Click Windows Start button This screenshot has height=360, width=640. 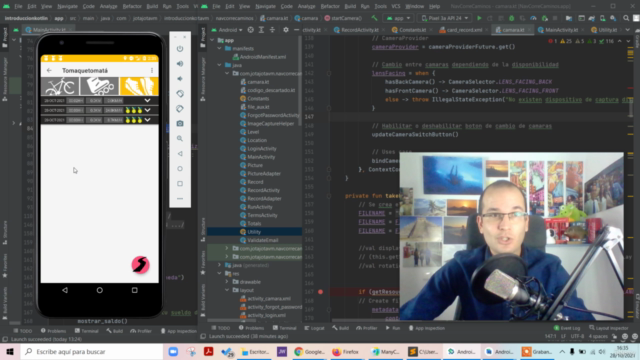coord(10,351)
